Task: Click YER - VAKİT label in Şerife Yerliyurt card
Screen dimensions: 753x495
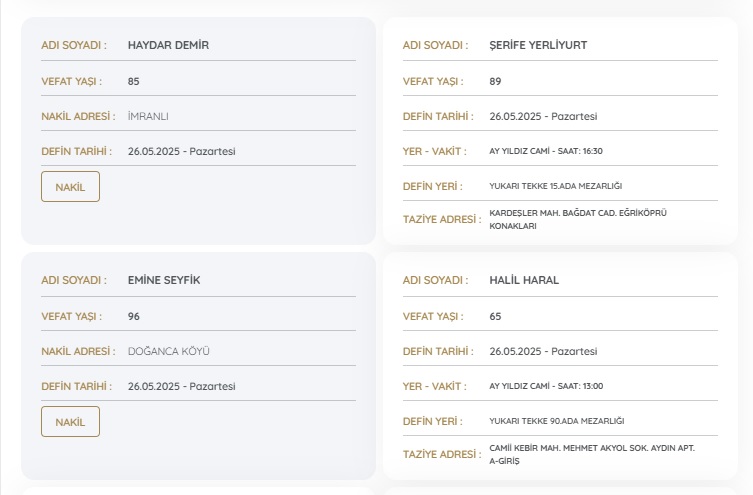Action: click(x=435, y=151)
